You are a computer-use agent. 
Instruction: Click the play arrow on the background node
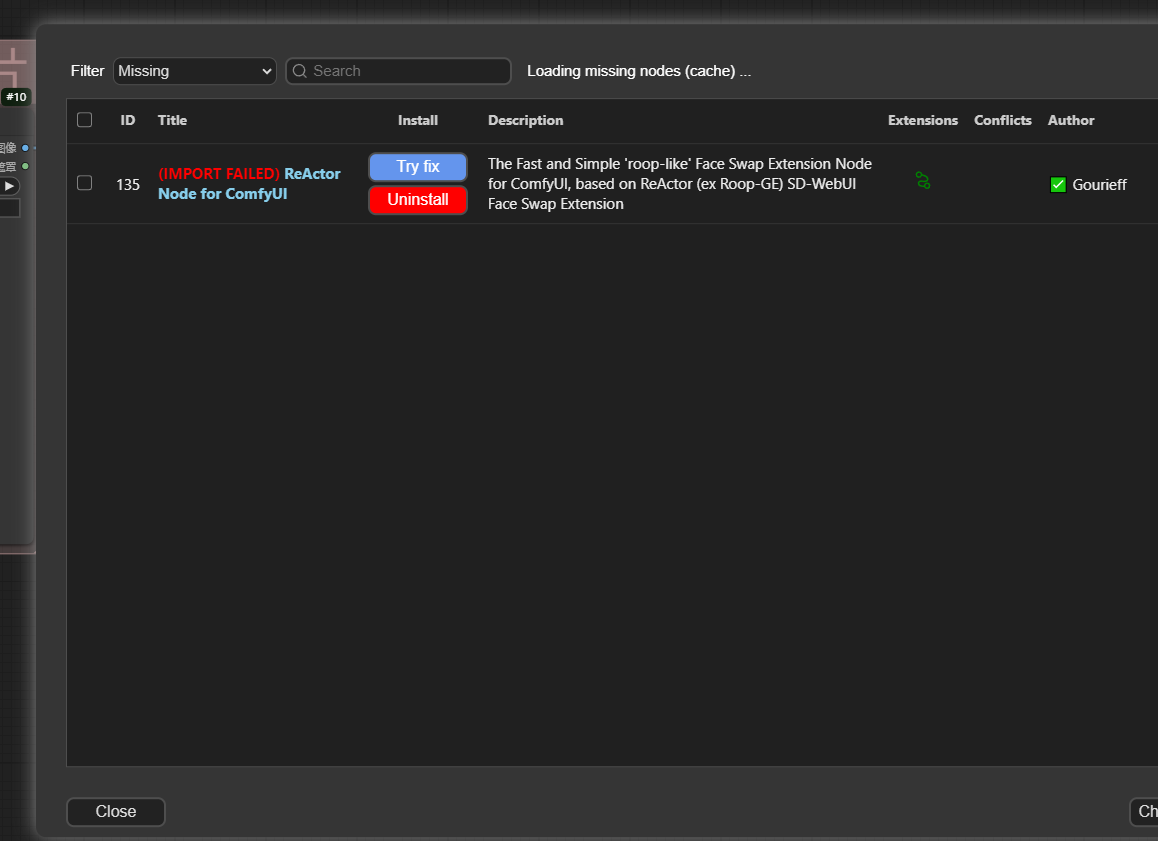[9, 186]
